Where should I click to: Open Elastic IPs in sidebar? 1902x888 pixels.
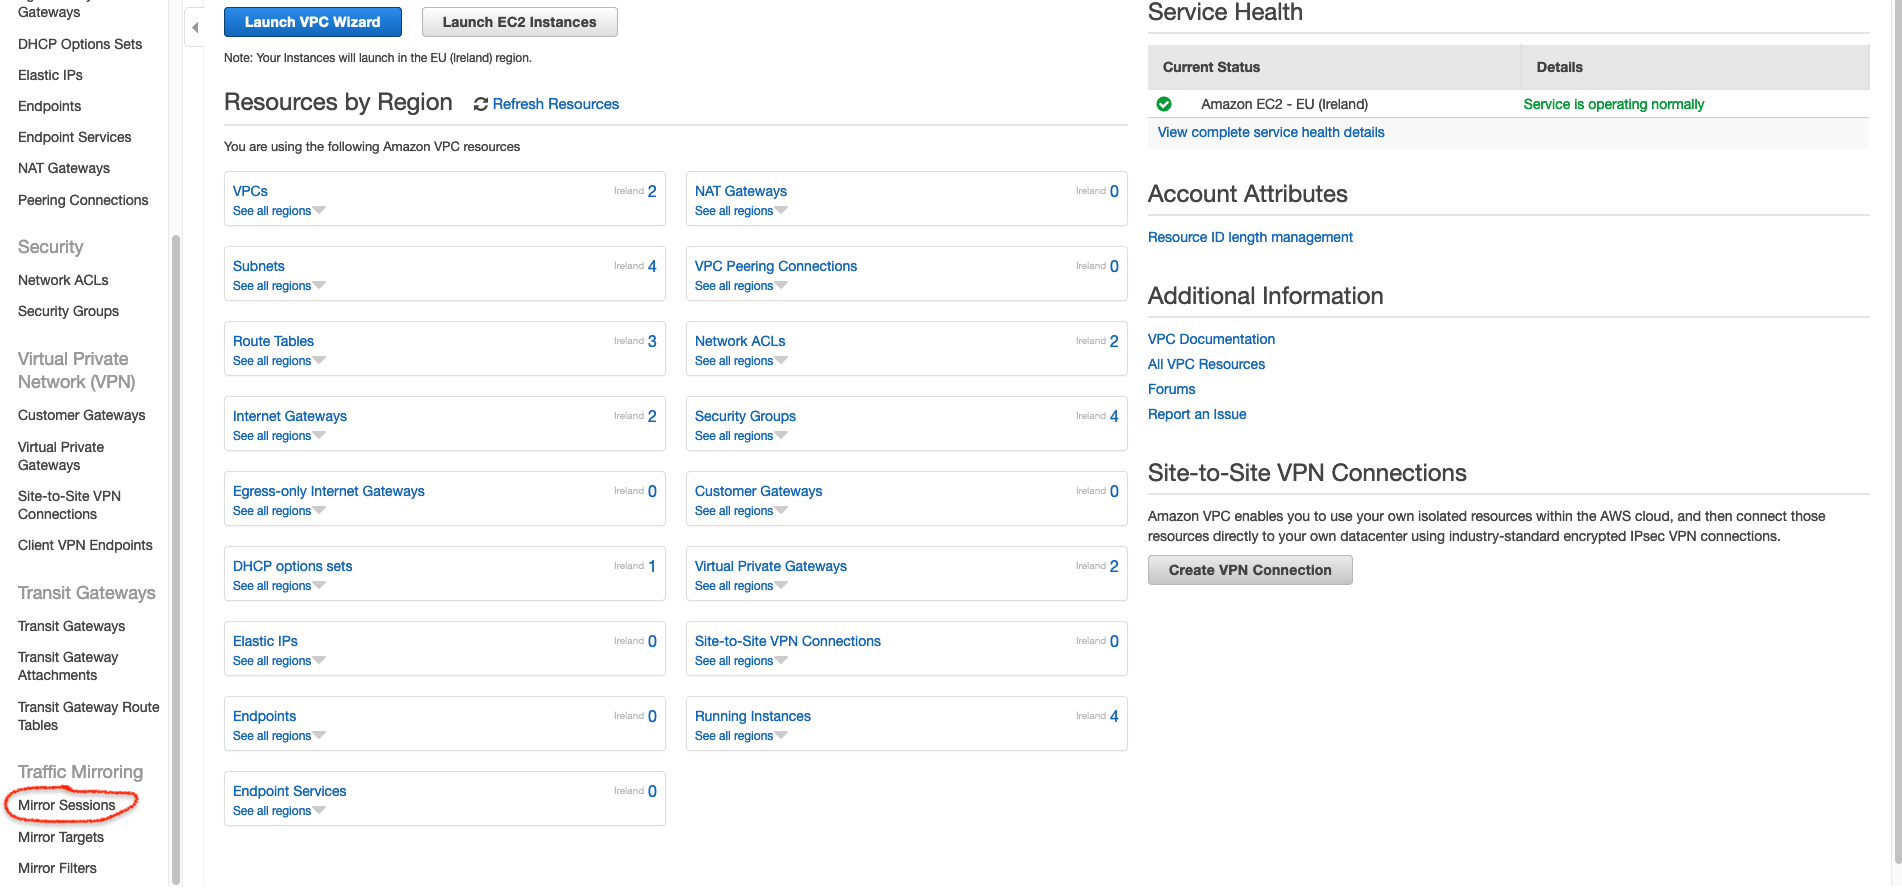tap(50, 75)
